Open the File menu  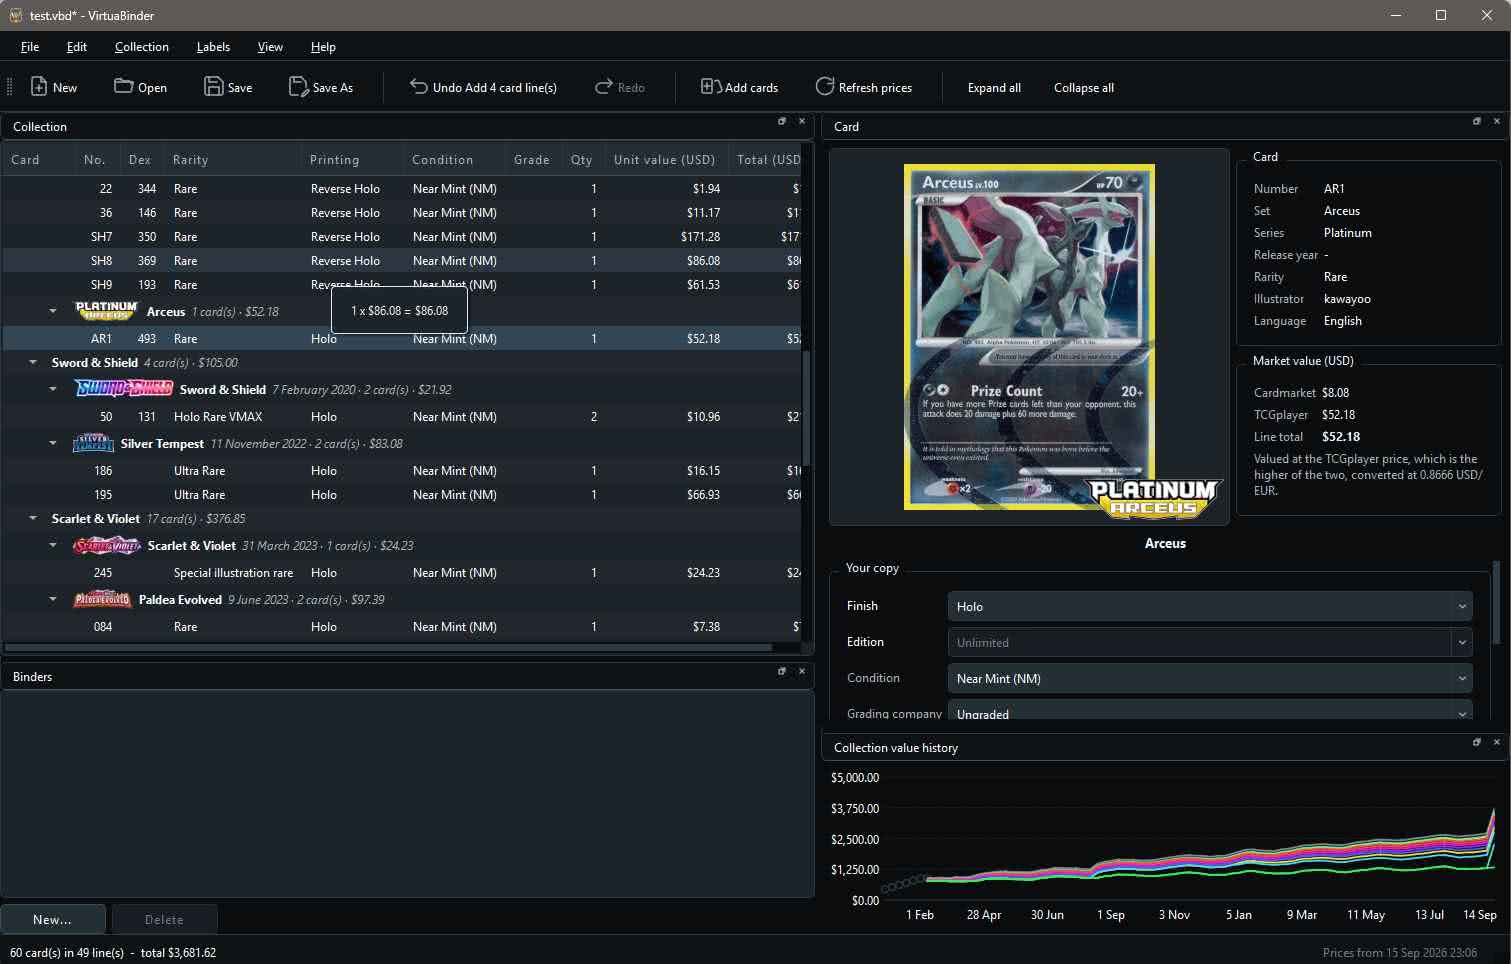pos(30,47)
